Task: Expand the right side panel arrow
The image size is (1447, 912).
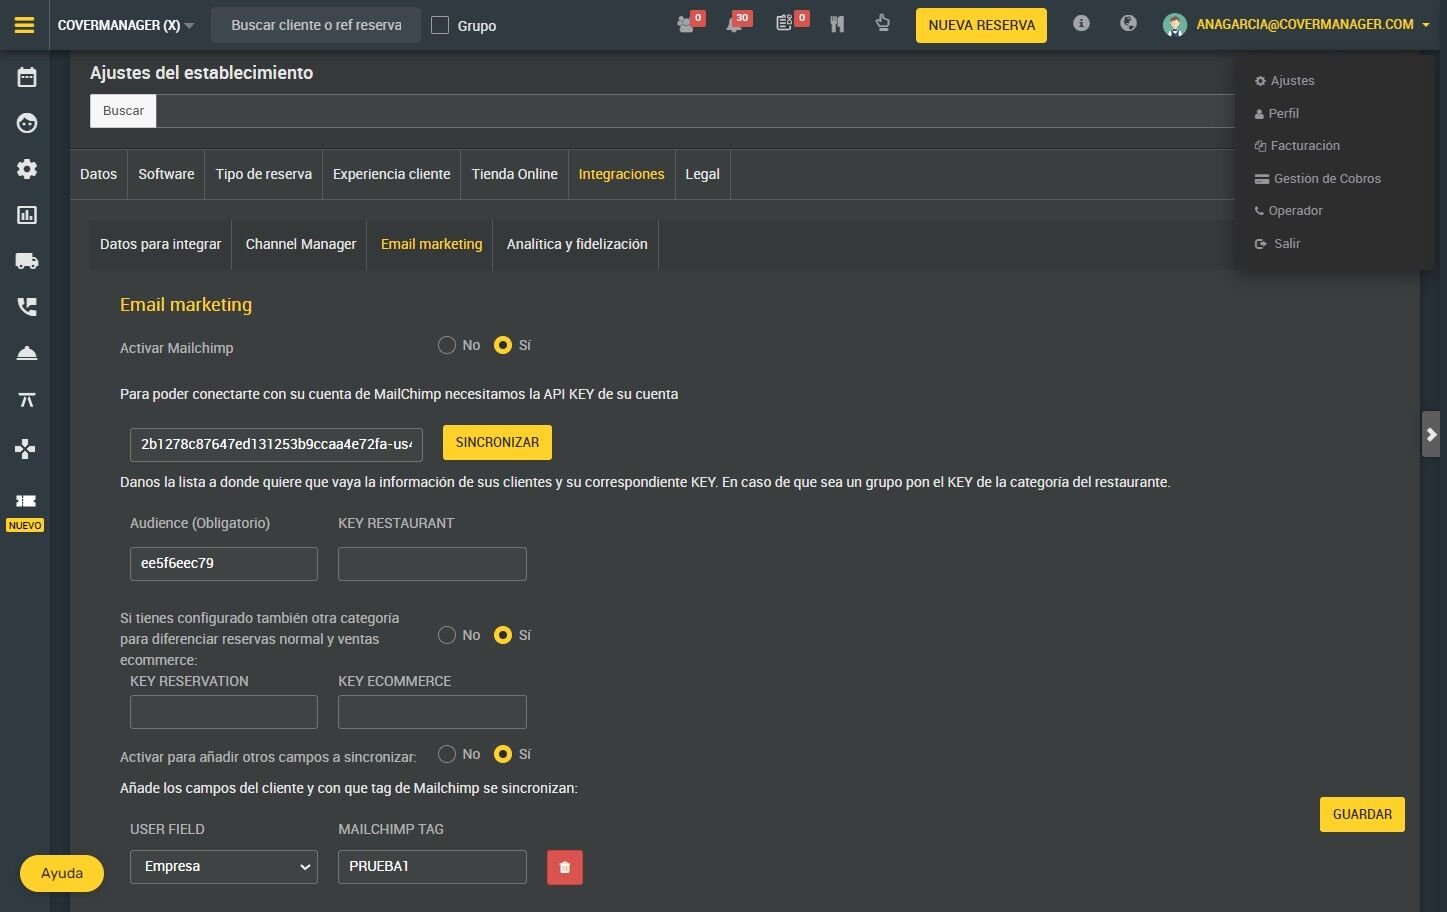Action: (1431, 434)
